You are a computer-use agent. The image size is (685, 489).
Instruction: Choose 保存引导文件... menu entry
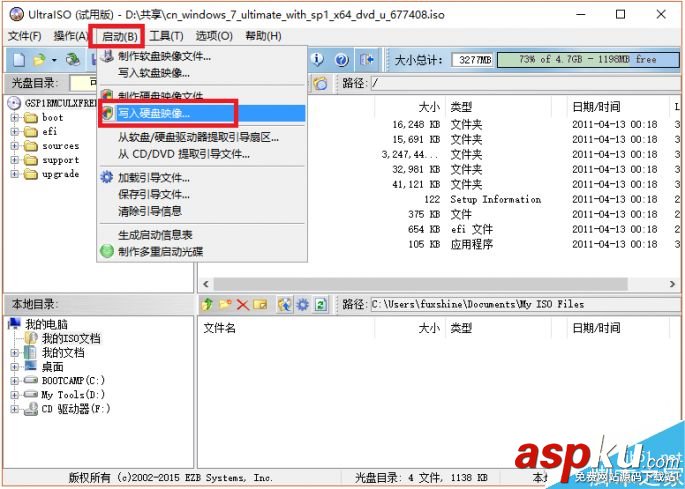pos(202,194)
